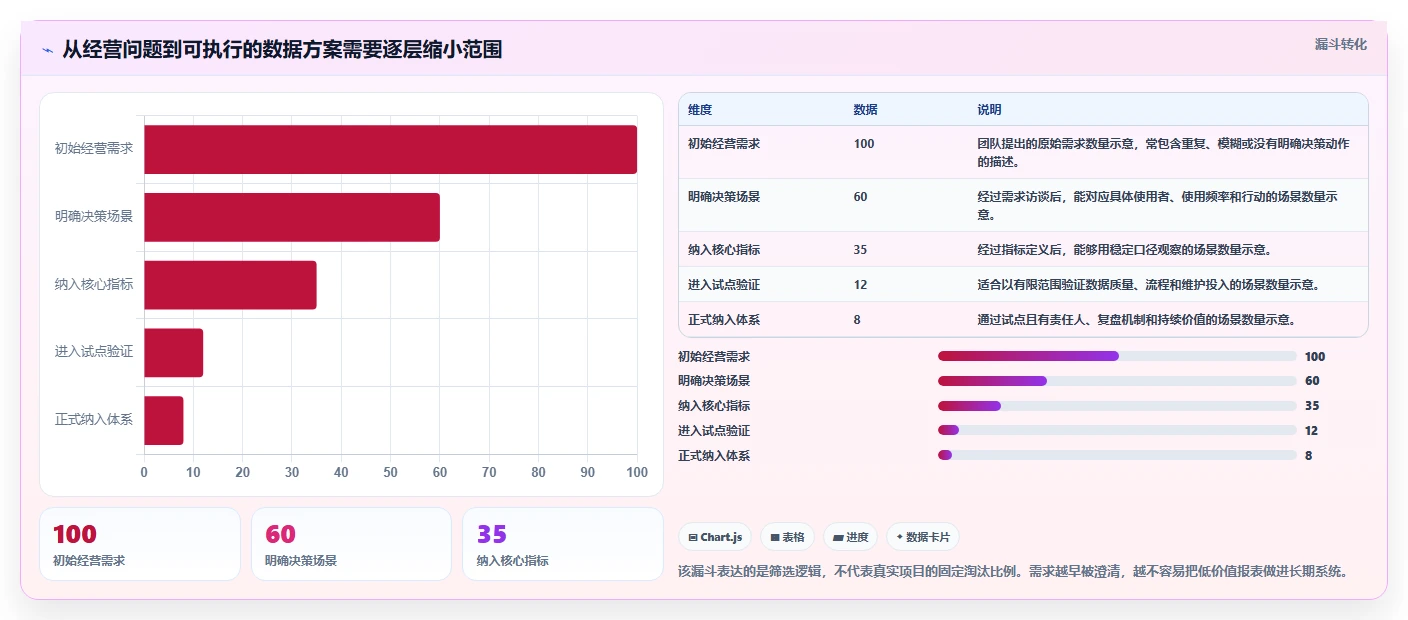Click the 数据 column header
Viewport: 1408px width, 620px height.
(x=866, y=110)
